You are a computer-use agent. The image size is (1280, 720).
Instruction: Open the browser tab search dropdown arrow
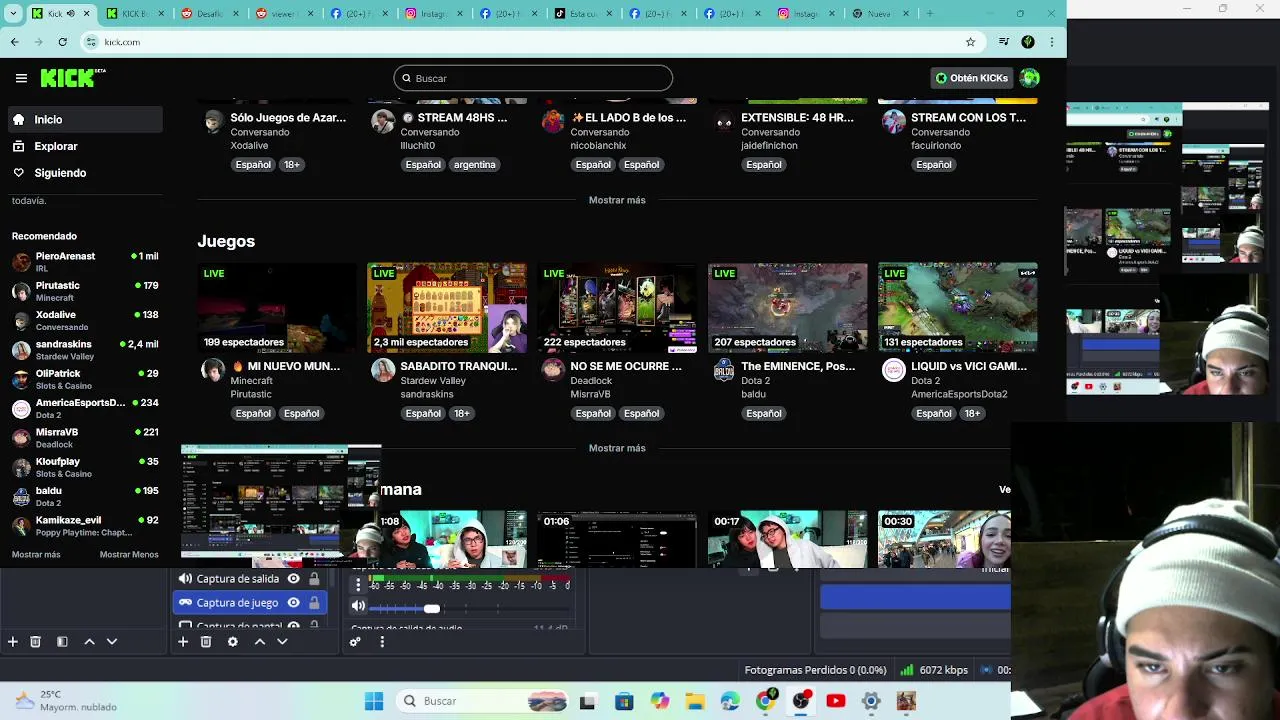click(x=11, y=14)
